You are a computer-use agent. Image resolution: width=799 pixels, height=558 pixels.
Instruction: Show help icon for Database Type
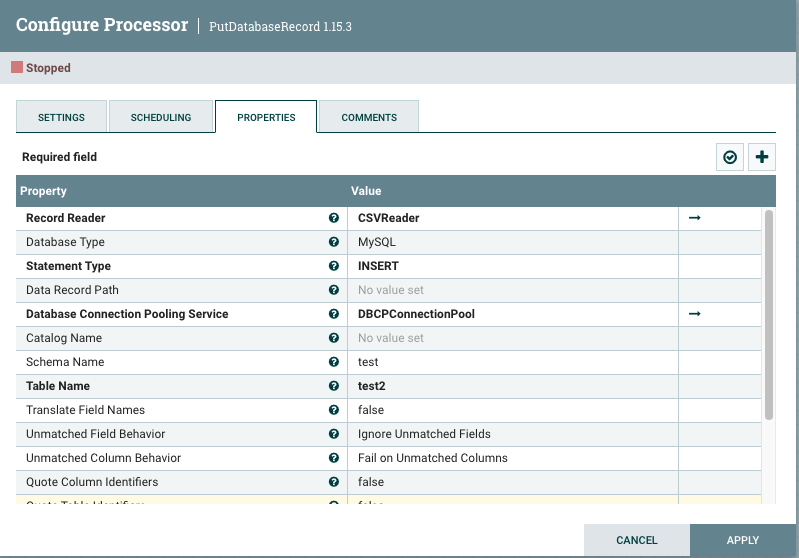click(x=334, y=242)
